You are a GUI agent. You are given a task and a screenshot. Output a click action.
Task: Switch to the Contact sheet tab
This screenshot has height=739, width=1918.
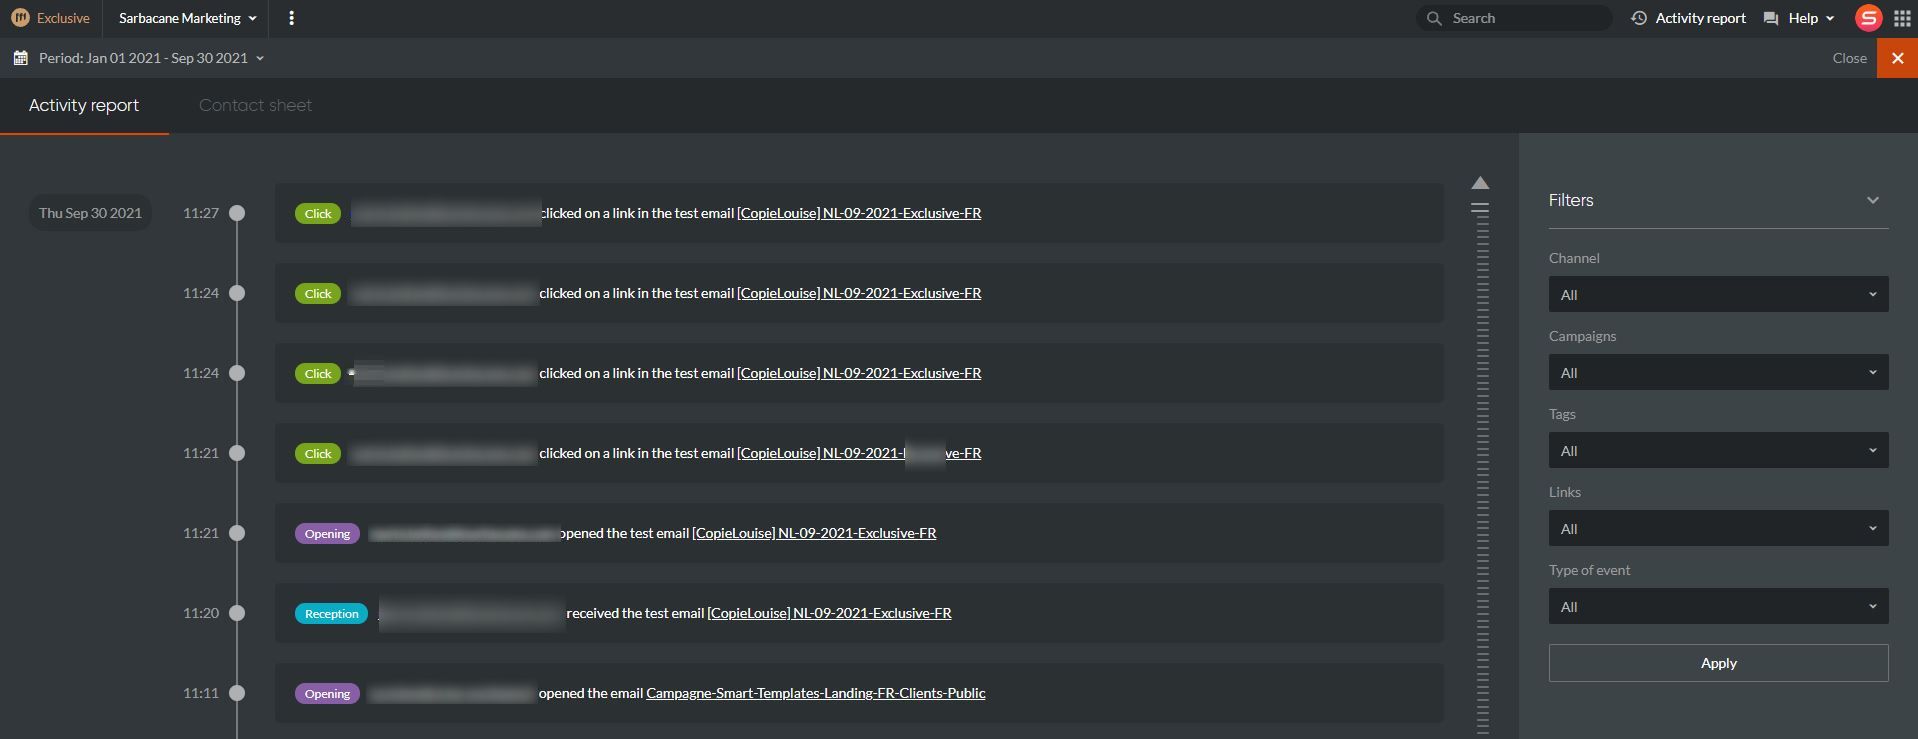(255, 105)
